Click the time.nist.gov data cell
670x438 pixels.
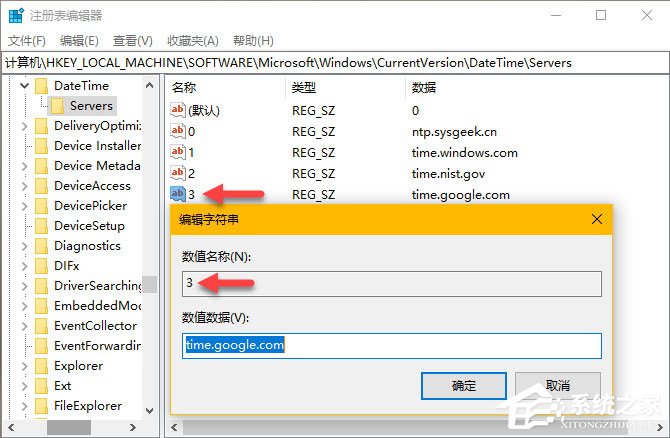448,174
